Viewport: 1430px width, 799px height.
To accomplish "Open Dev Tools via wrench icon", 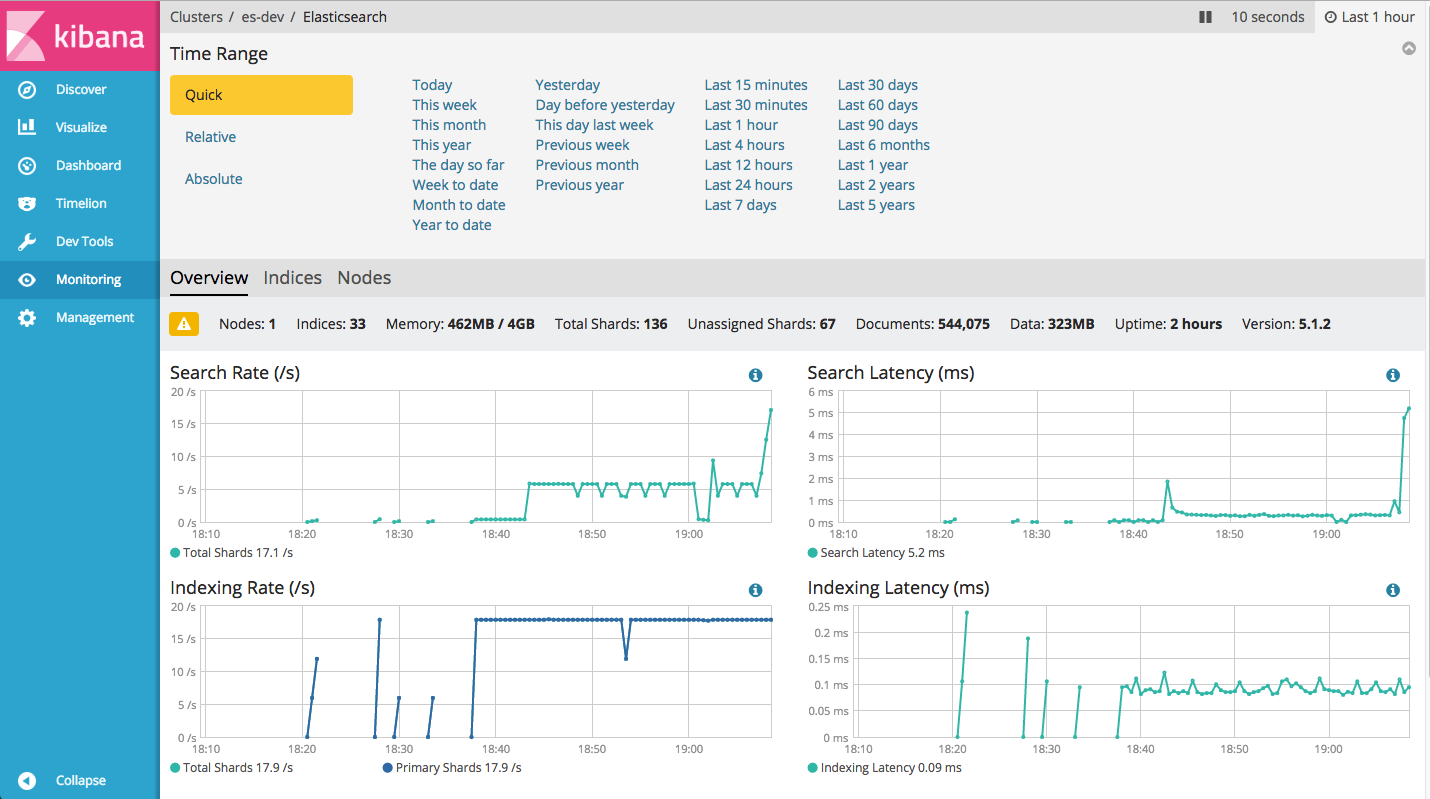I will point(27,242).
